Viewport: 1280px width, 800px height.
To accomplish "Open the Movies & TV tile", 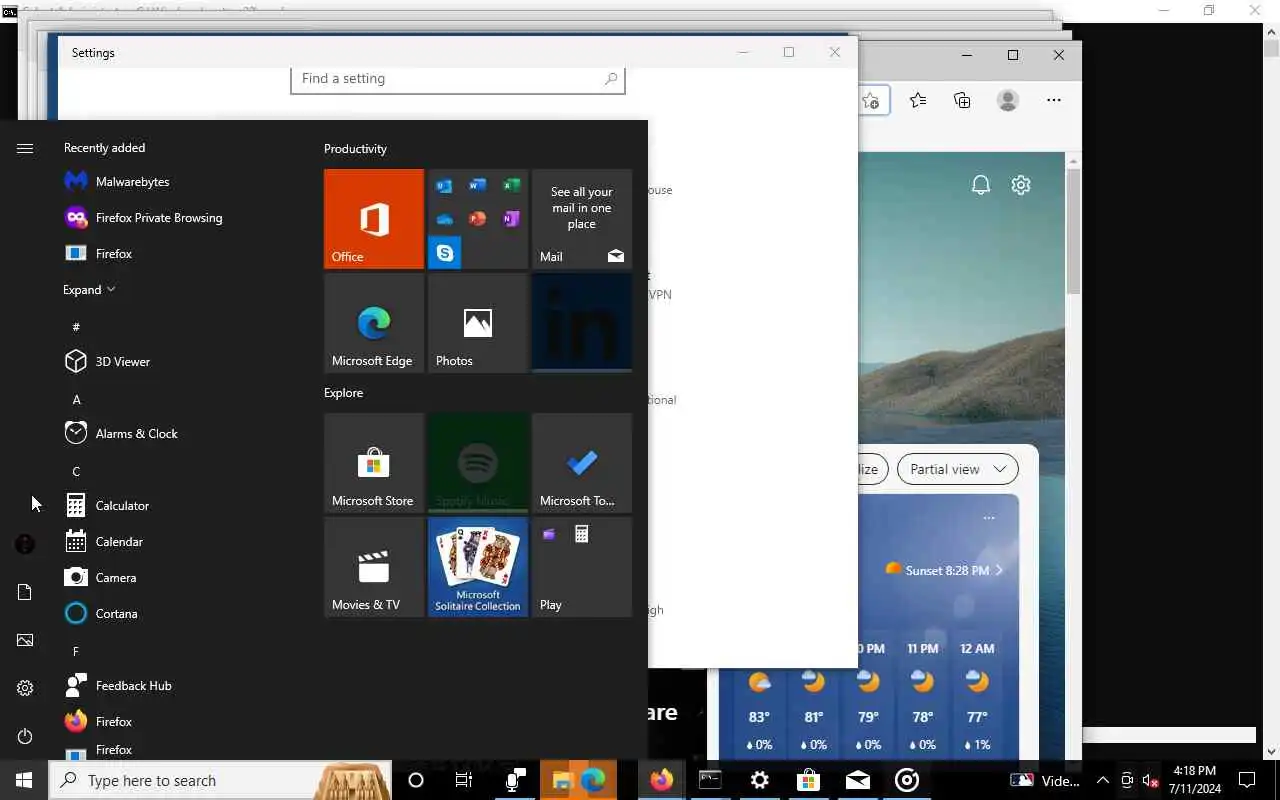I will [x=374, y=567].
